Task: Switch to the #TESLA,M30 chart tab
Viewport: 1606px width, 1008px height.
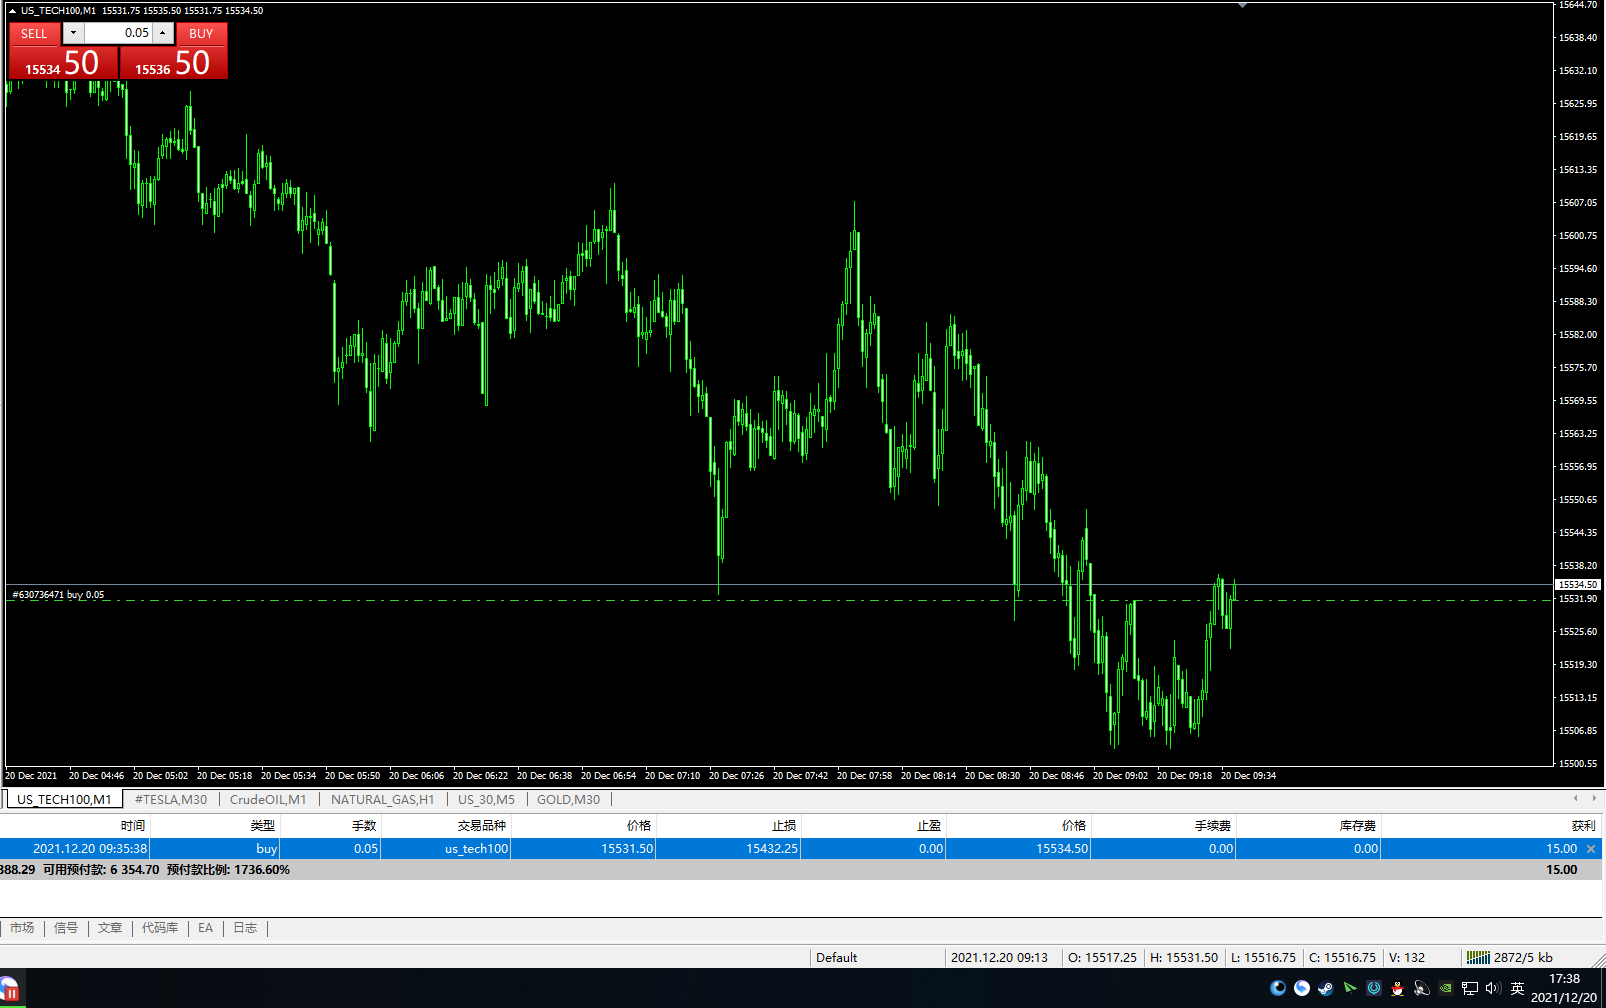Action: [171, 799]
